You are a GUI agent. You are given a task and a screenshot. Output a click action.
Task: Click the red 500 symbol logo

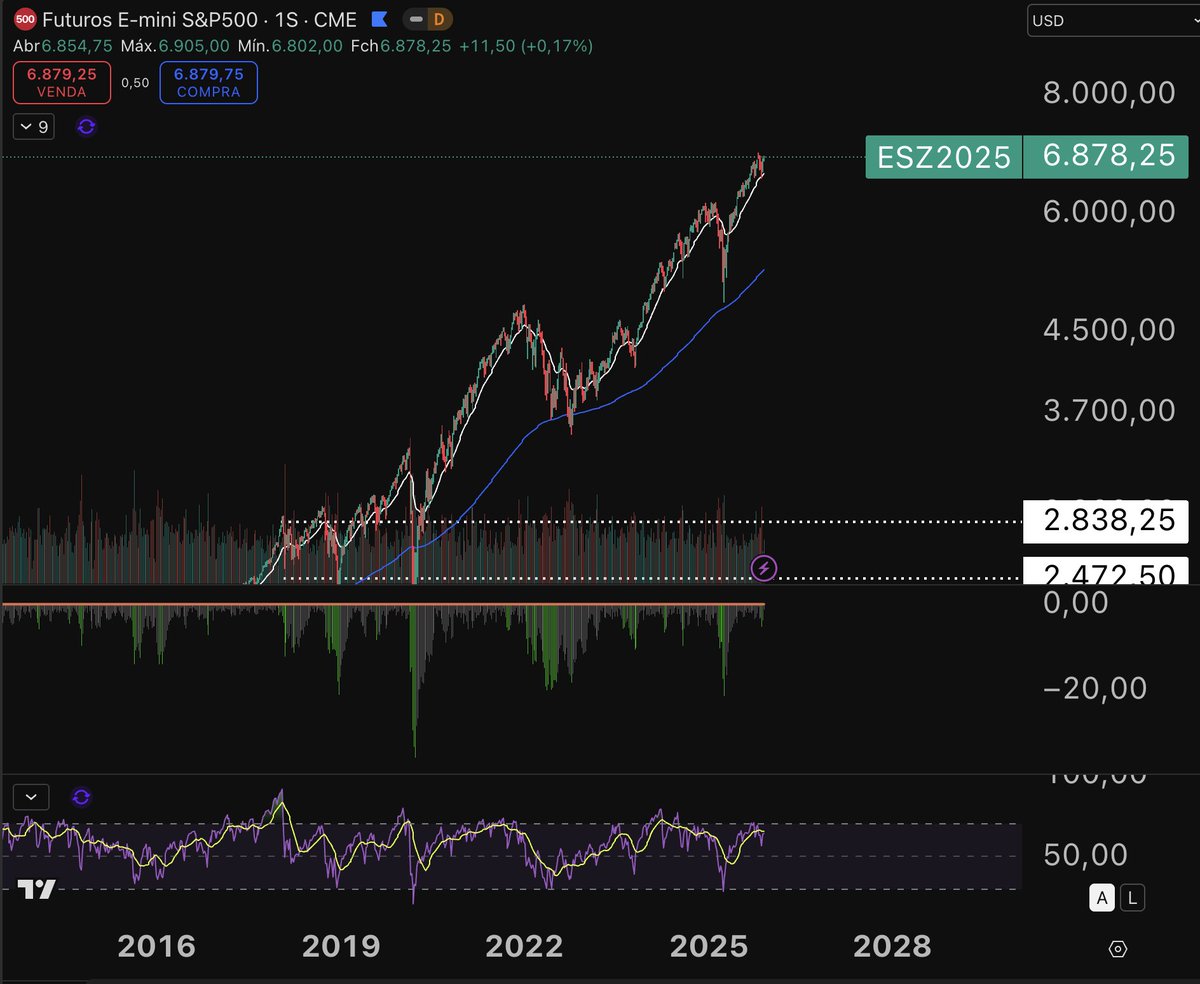pos(25,19)
